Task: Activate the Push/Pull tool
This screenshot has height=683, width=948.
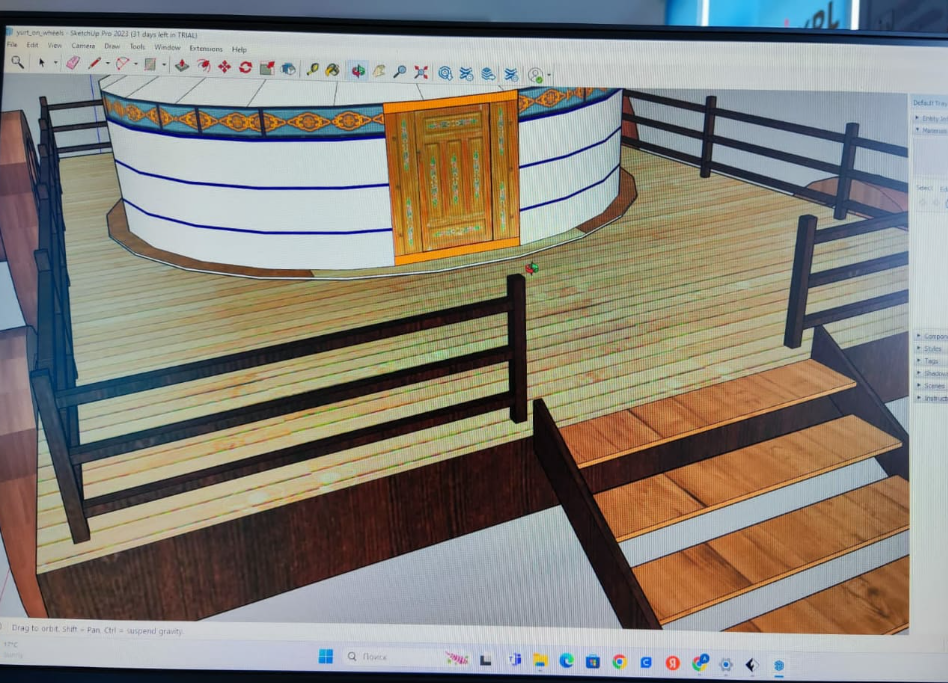Action: tap(182, 65)
